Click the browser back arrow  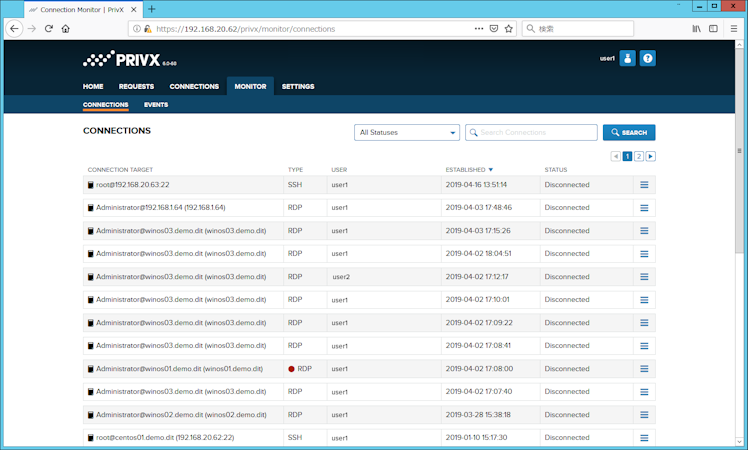[x=14, y=29]
